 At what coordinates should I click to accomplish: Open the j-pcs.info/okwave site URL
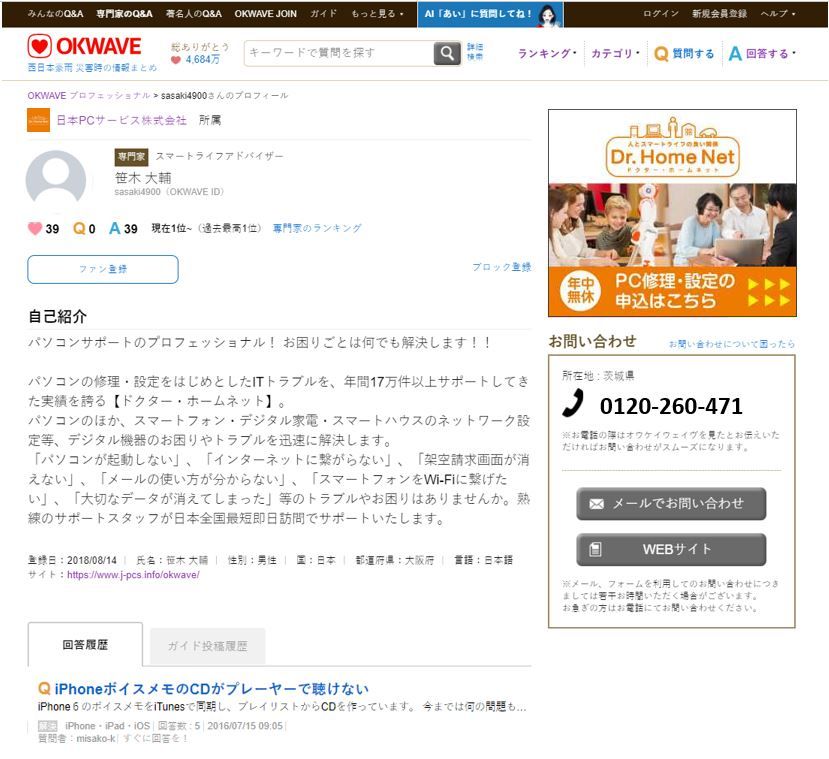coord(133,575)
